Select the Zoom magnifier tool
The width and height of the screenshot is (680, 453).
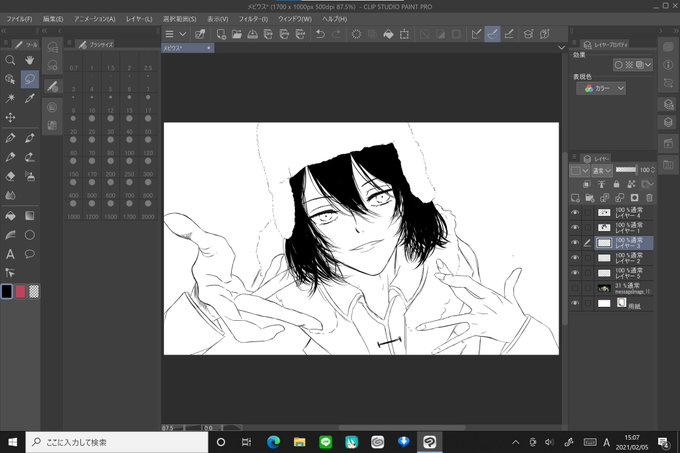(10, 60)
